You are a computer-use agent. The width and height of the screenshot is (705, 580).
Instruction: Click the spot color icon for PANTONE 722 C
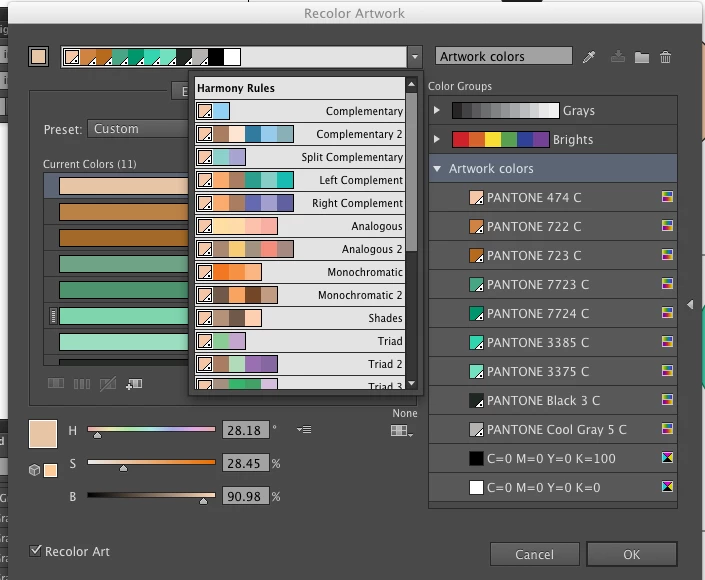[x=667, y=226]
